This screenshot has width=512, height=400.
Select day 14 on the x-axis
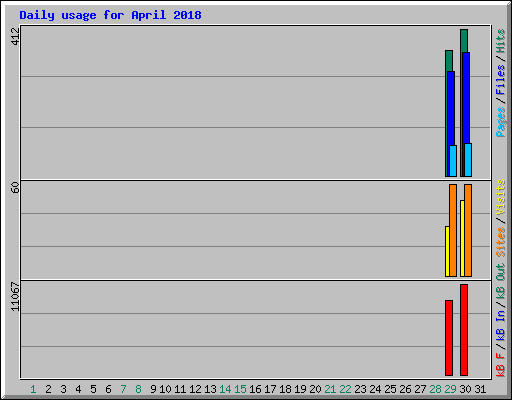(225, 389)
